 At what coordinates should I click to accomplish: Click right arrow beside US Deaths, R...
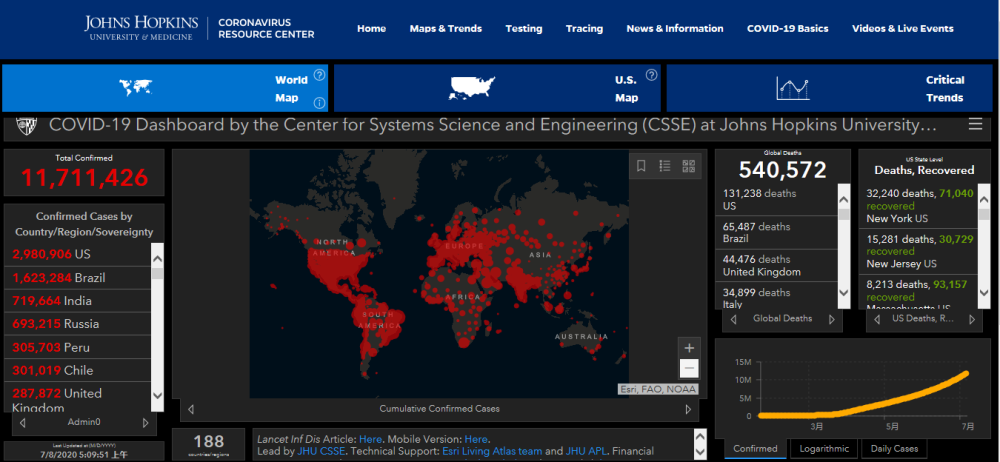pos(972,319)
